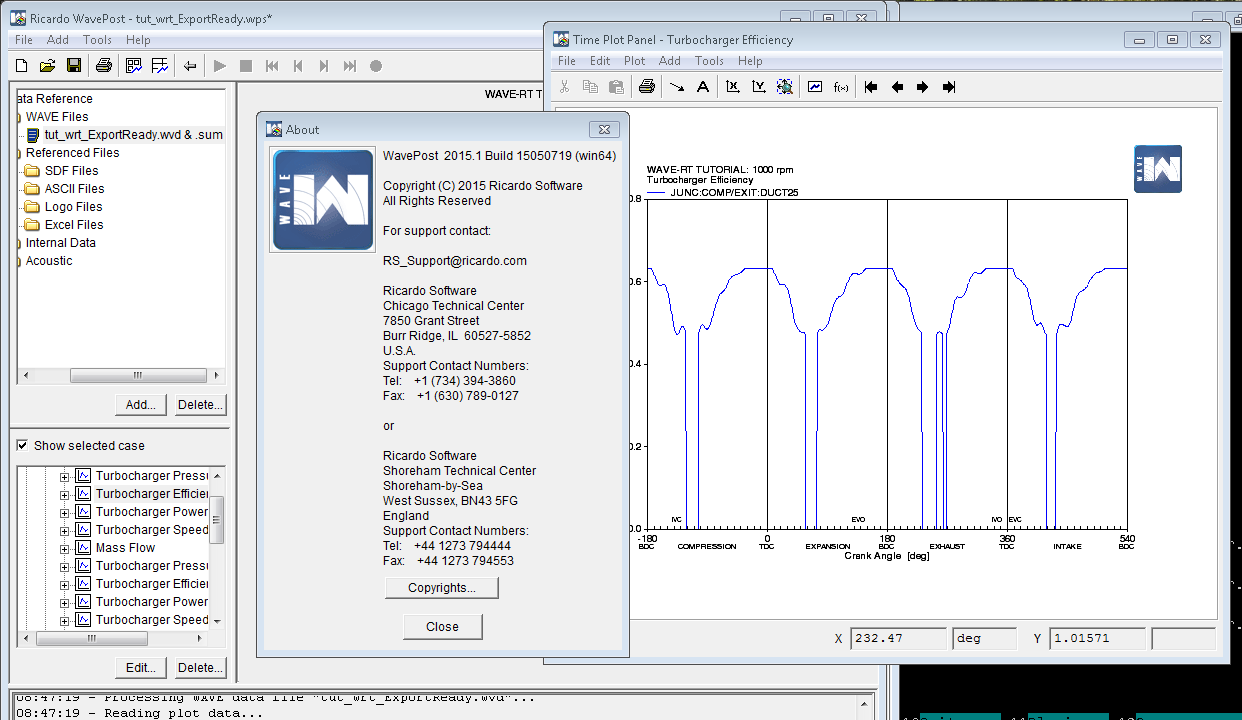Open the f(x) function tool

(841, 87)
